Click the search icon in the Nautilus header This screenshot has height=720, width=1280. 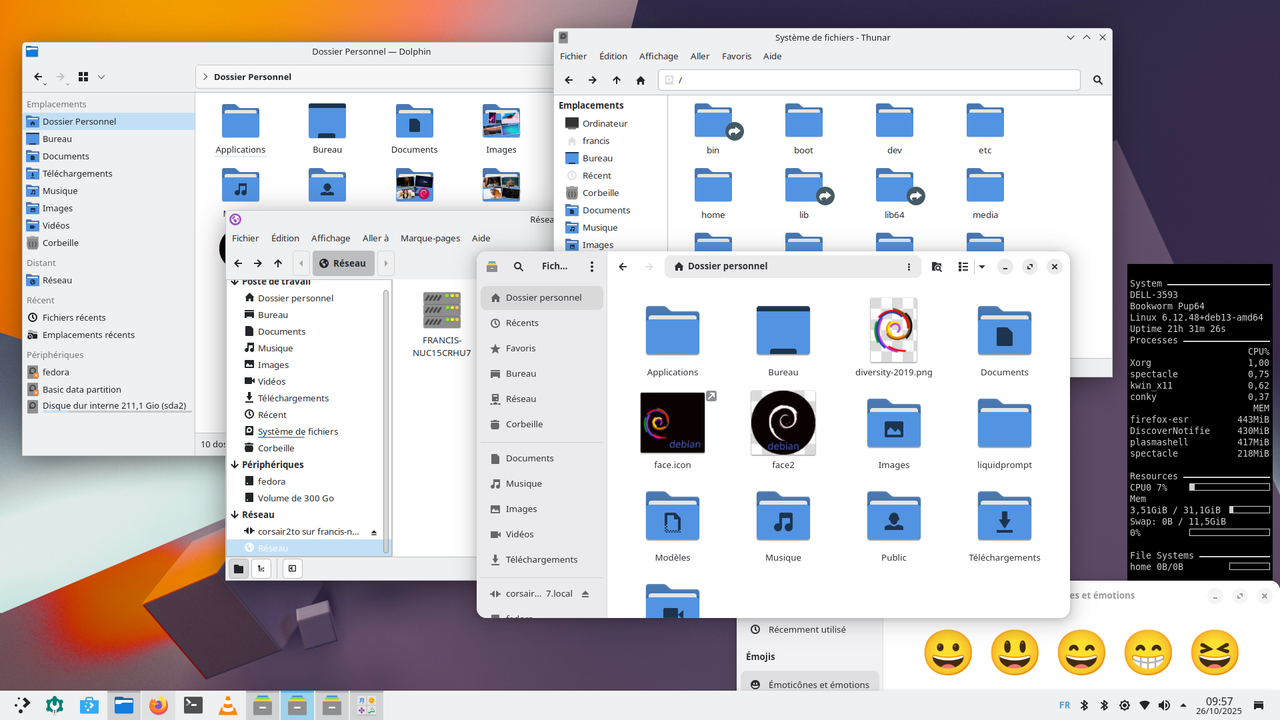tap(518, 267)
